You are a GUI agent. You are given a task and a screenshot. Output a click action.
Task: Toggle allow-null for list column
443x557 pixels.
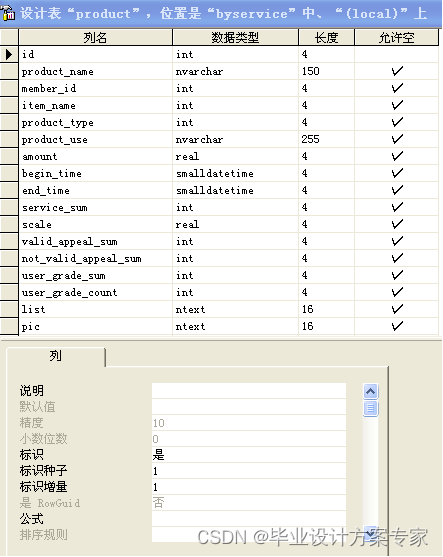(397, 309)
